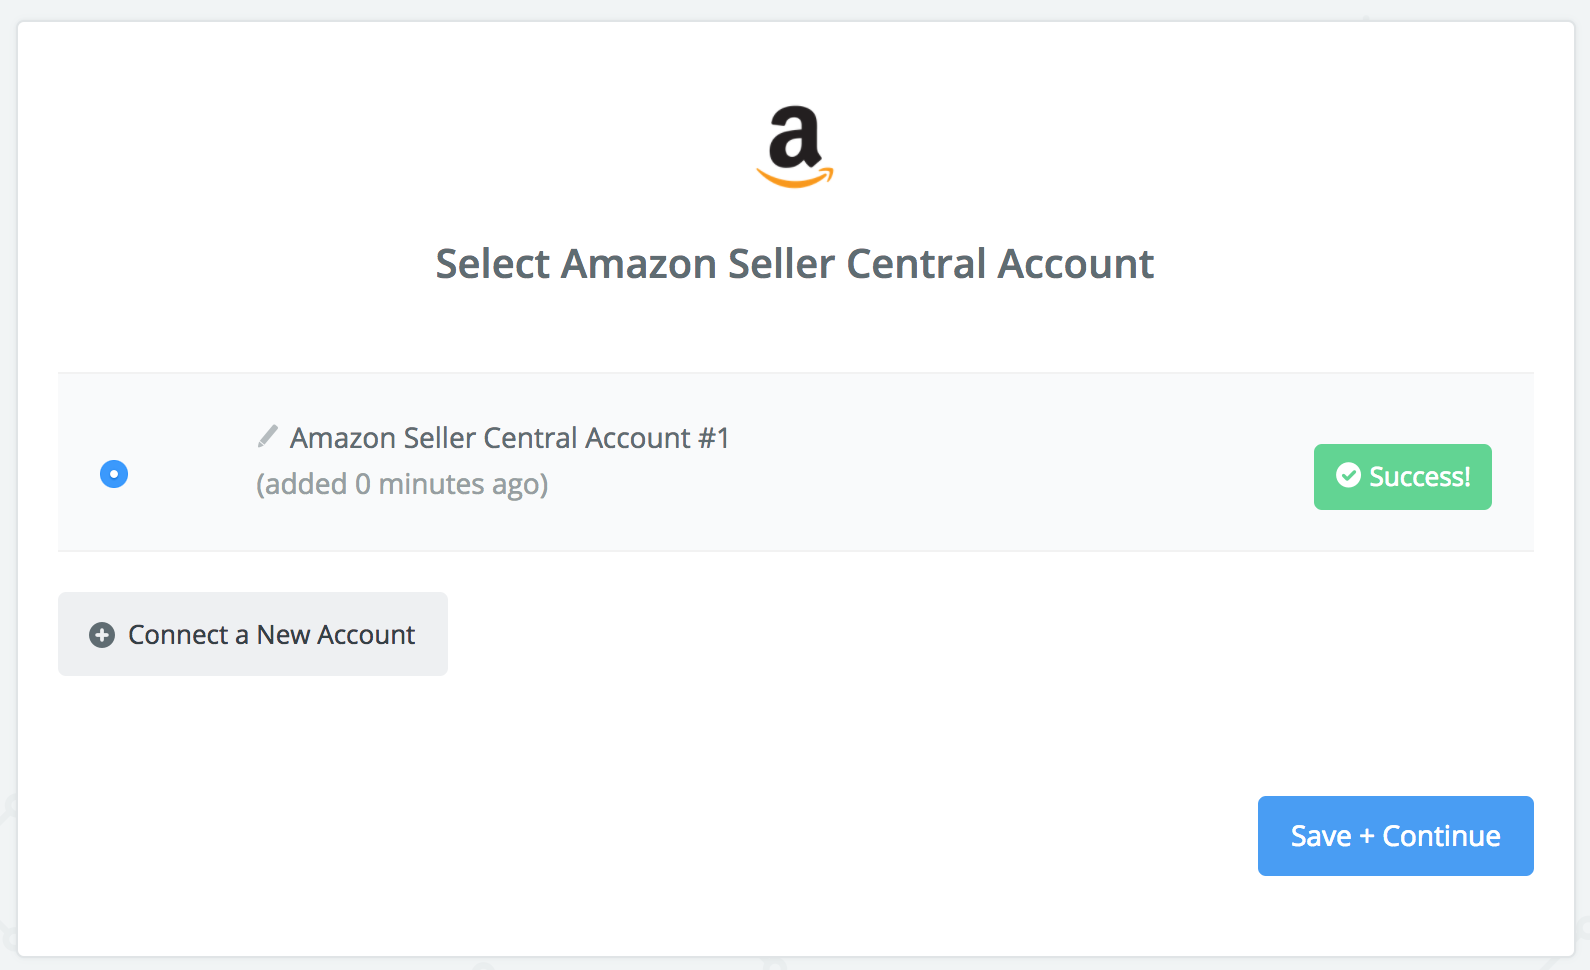Screen dimensions: 1590x970
Task: Click the black letter "a" in Amazon logo
Action: point(795,136)
